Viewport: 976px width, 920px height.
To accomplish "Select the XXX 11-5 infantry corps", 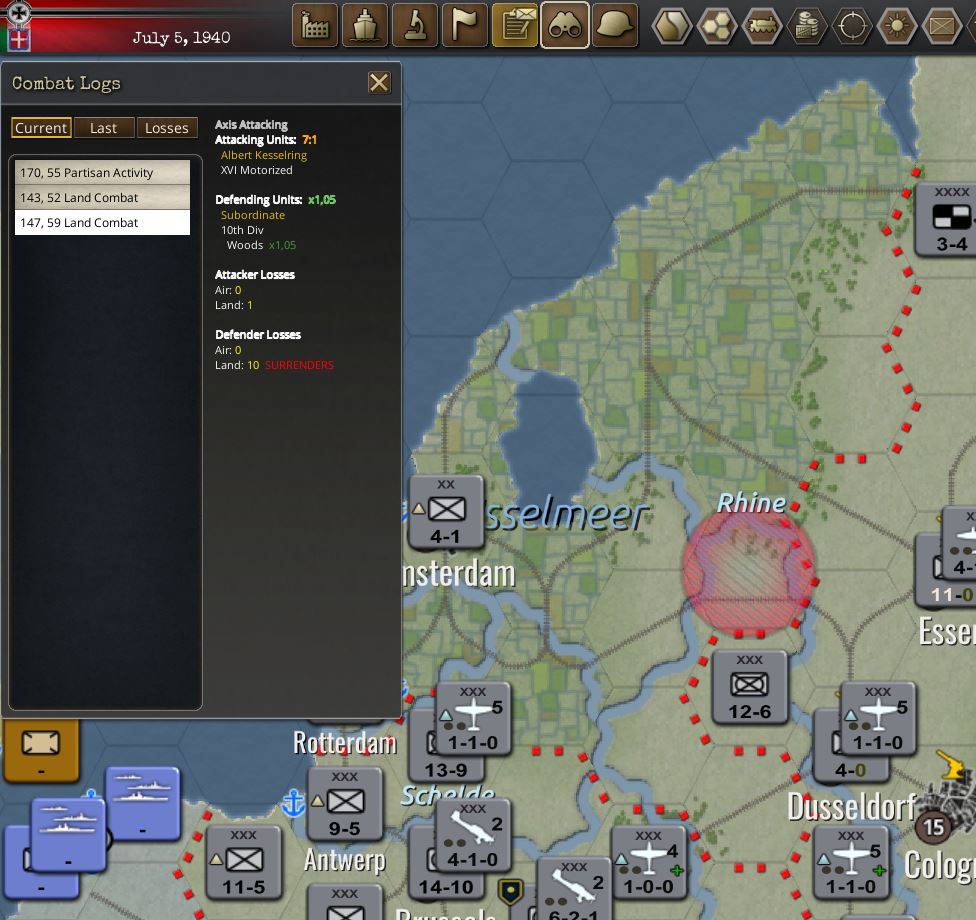I will coord(243,862).
